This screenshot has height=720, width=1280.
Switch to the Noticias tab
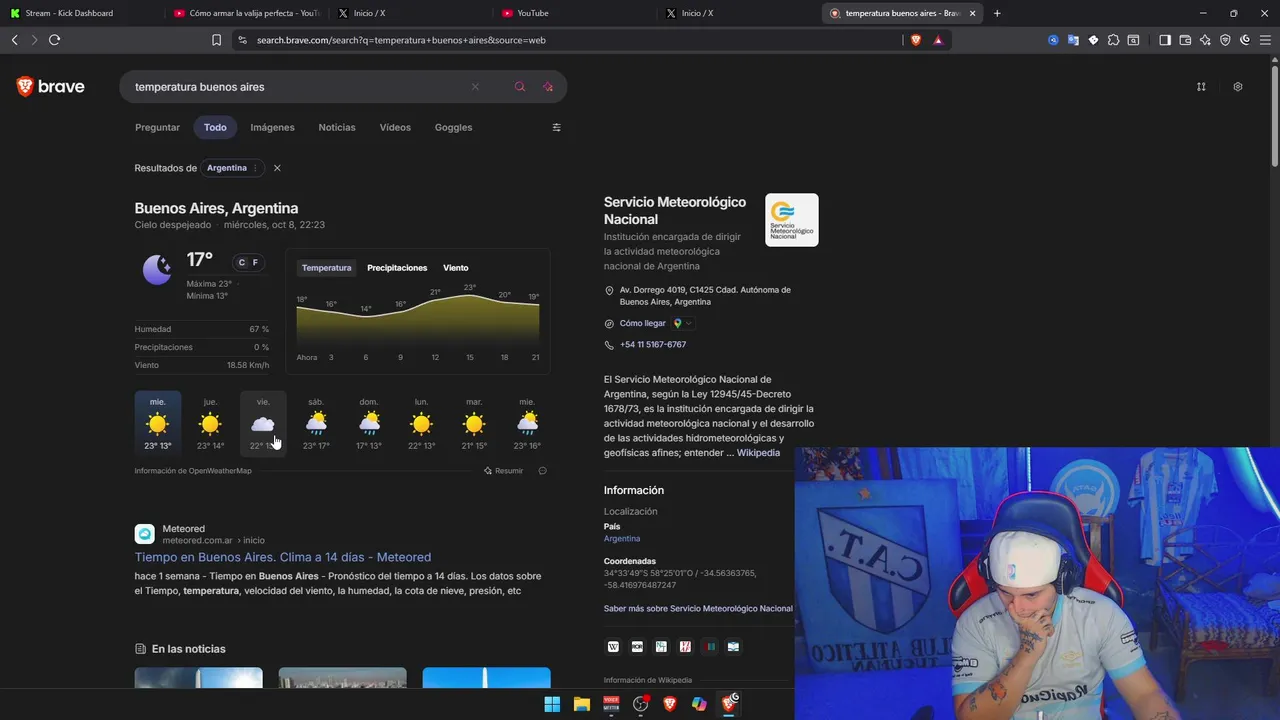click(x=337, y=127)
